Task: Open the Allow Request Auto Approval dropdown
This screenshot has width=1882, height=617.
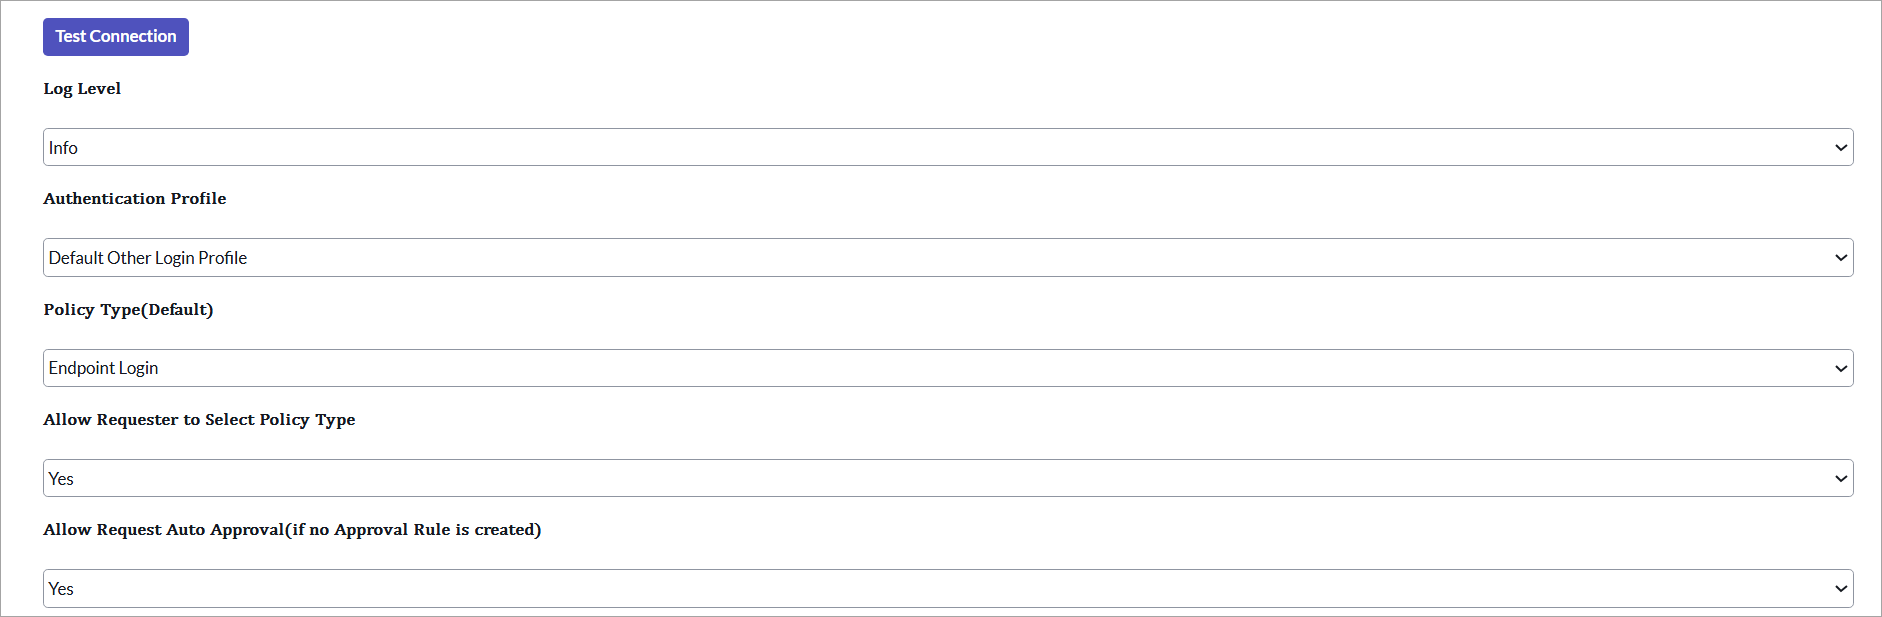Action: coord(947,589)
